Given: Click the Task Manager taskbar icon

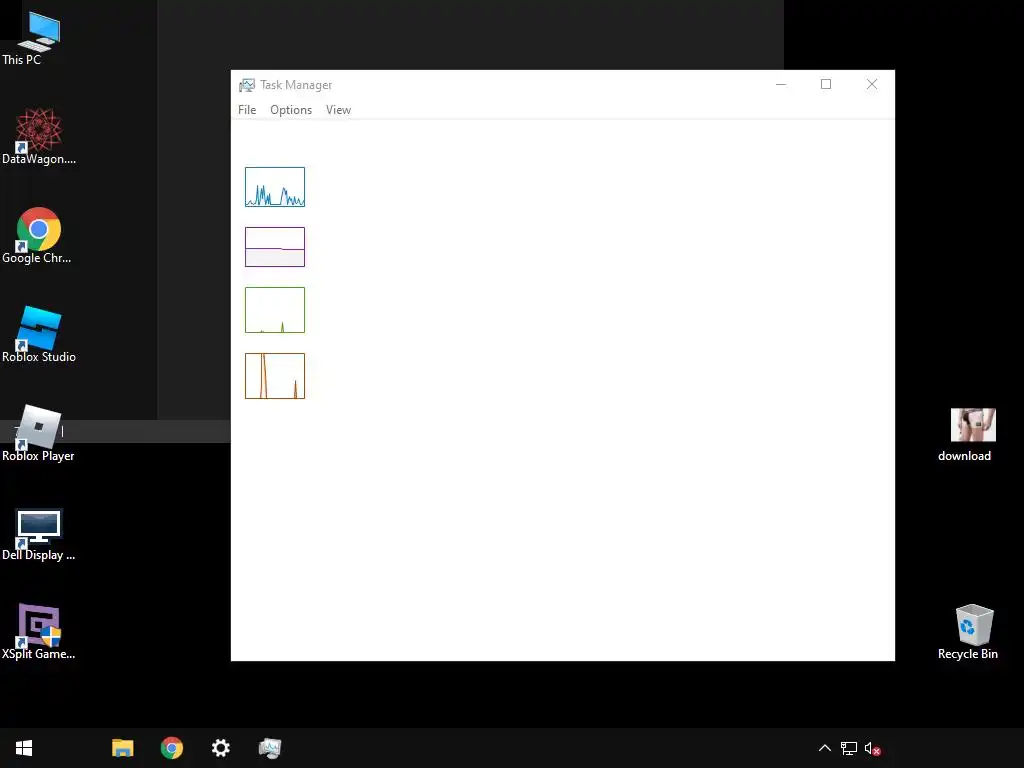Looking at the screenshot, I should pyautogui.click(x=270, y=748).
